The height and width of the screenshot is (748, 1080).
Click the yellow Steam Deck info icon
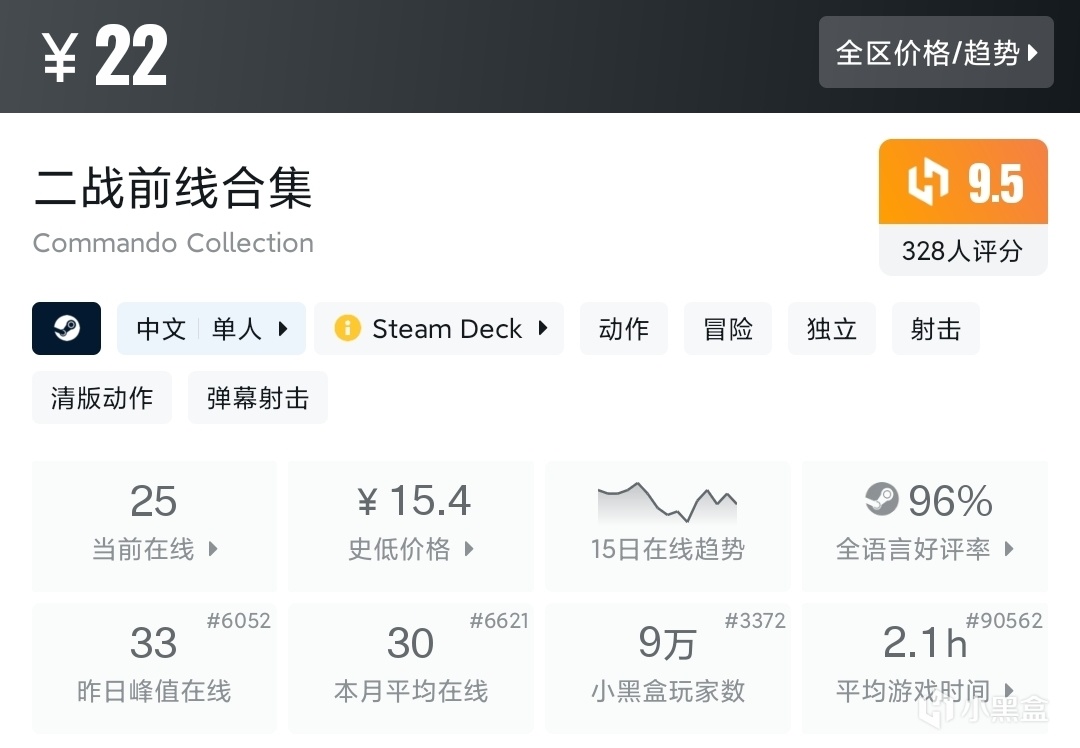(347, 329)
